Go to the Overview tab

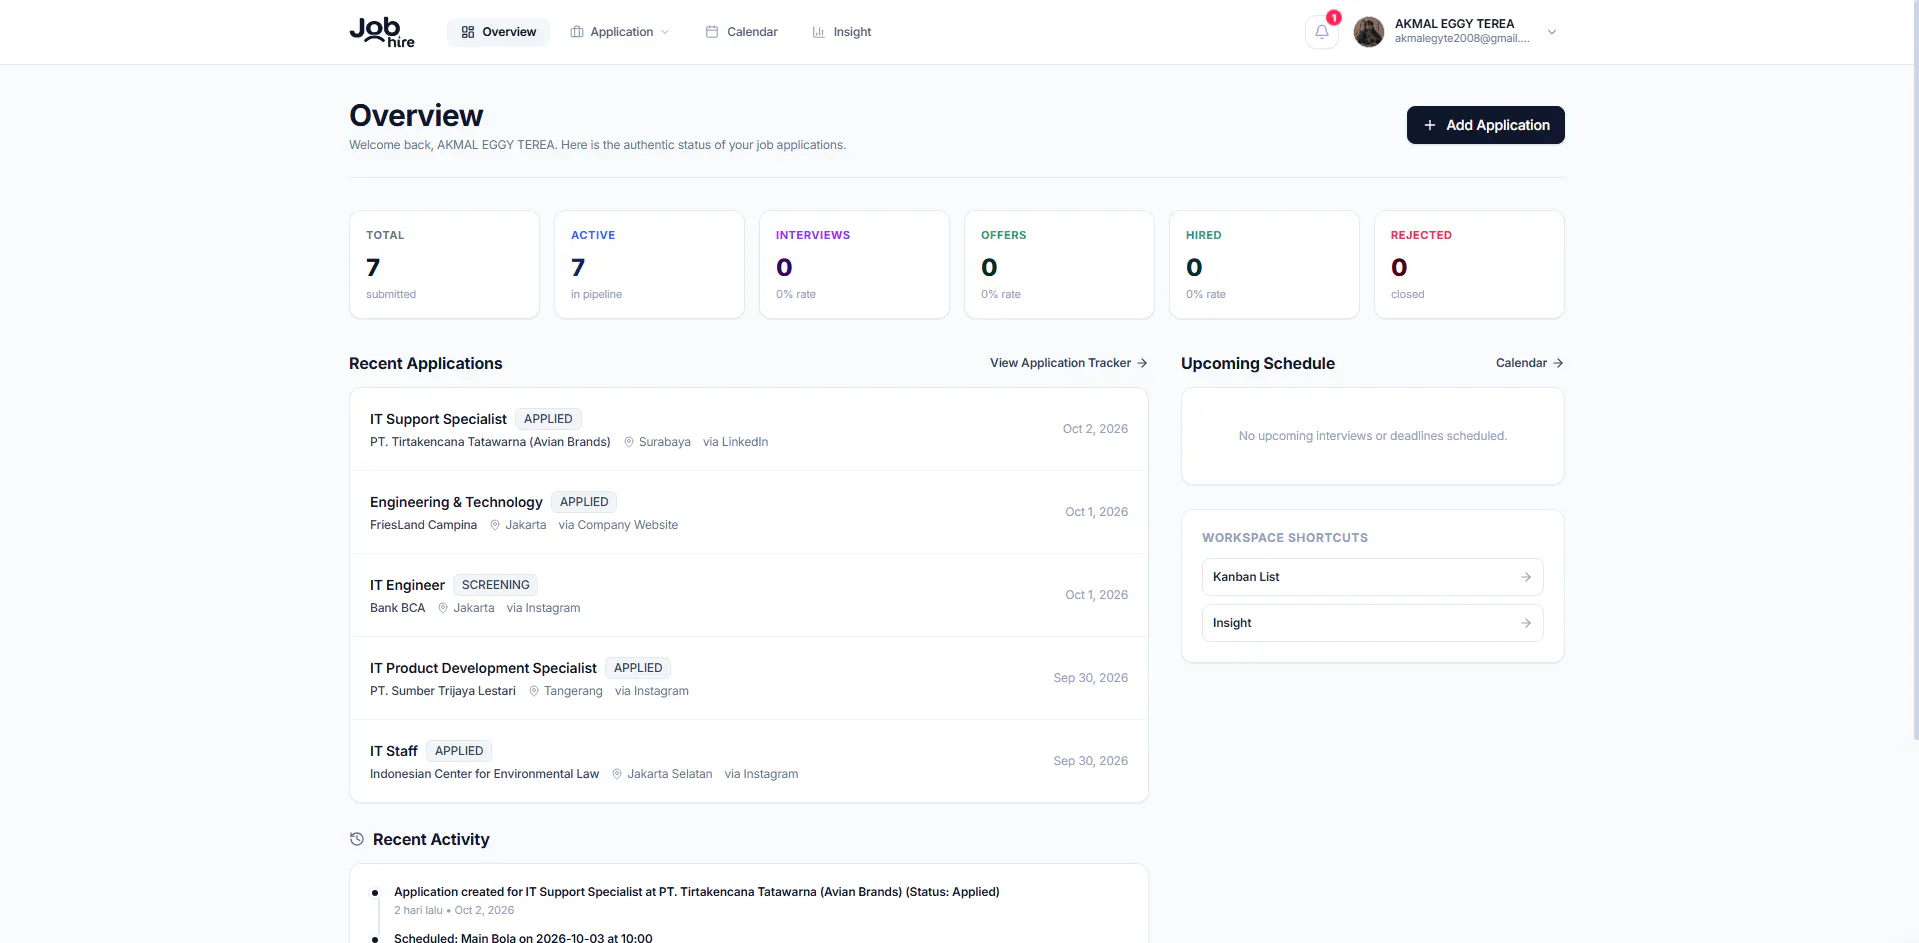click(498, 32)
